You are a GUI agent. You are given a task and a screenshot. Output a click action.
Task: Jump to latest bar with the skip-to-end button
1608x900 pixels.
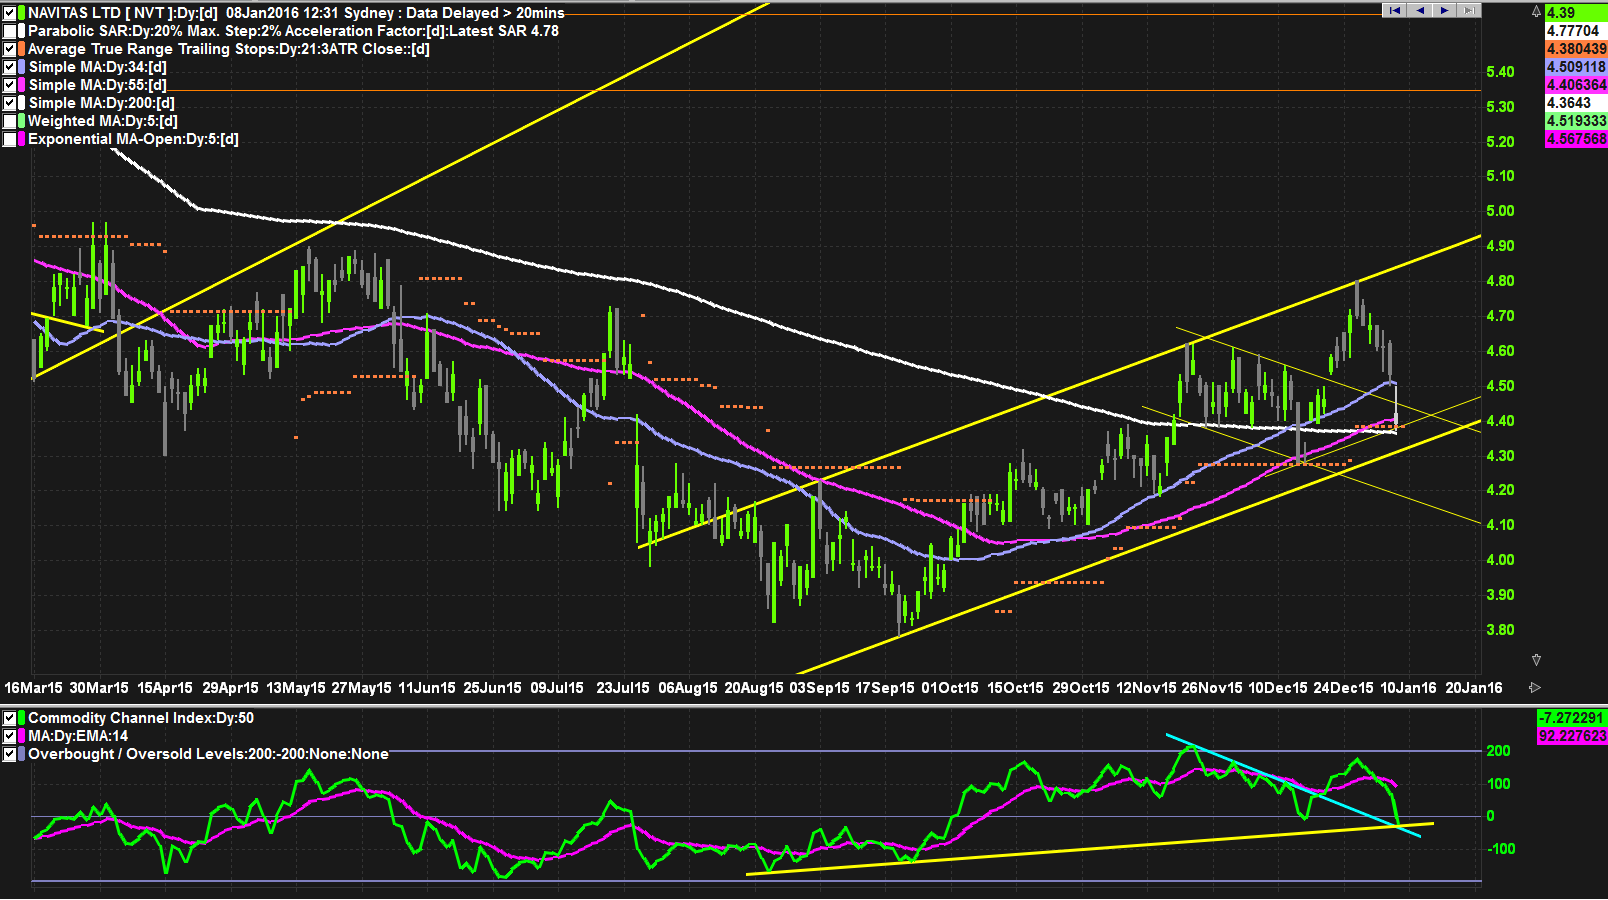[x=1468, y=10]
